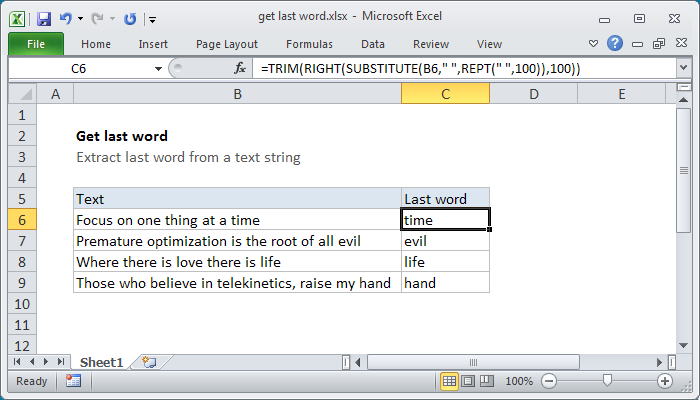
Task: Select column E header
Action: point(621,94)
